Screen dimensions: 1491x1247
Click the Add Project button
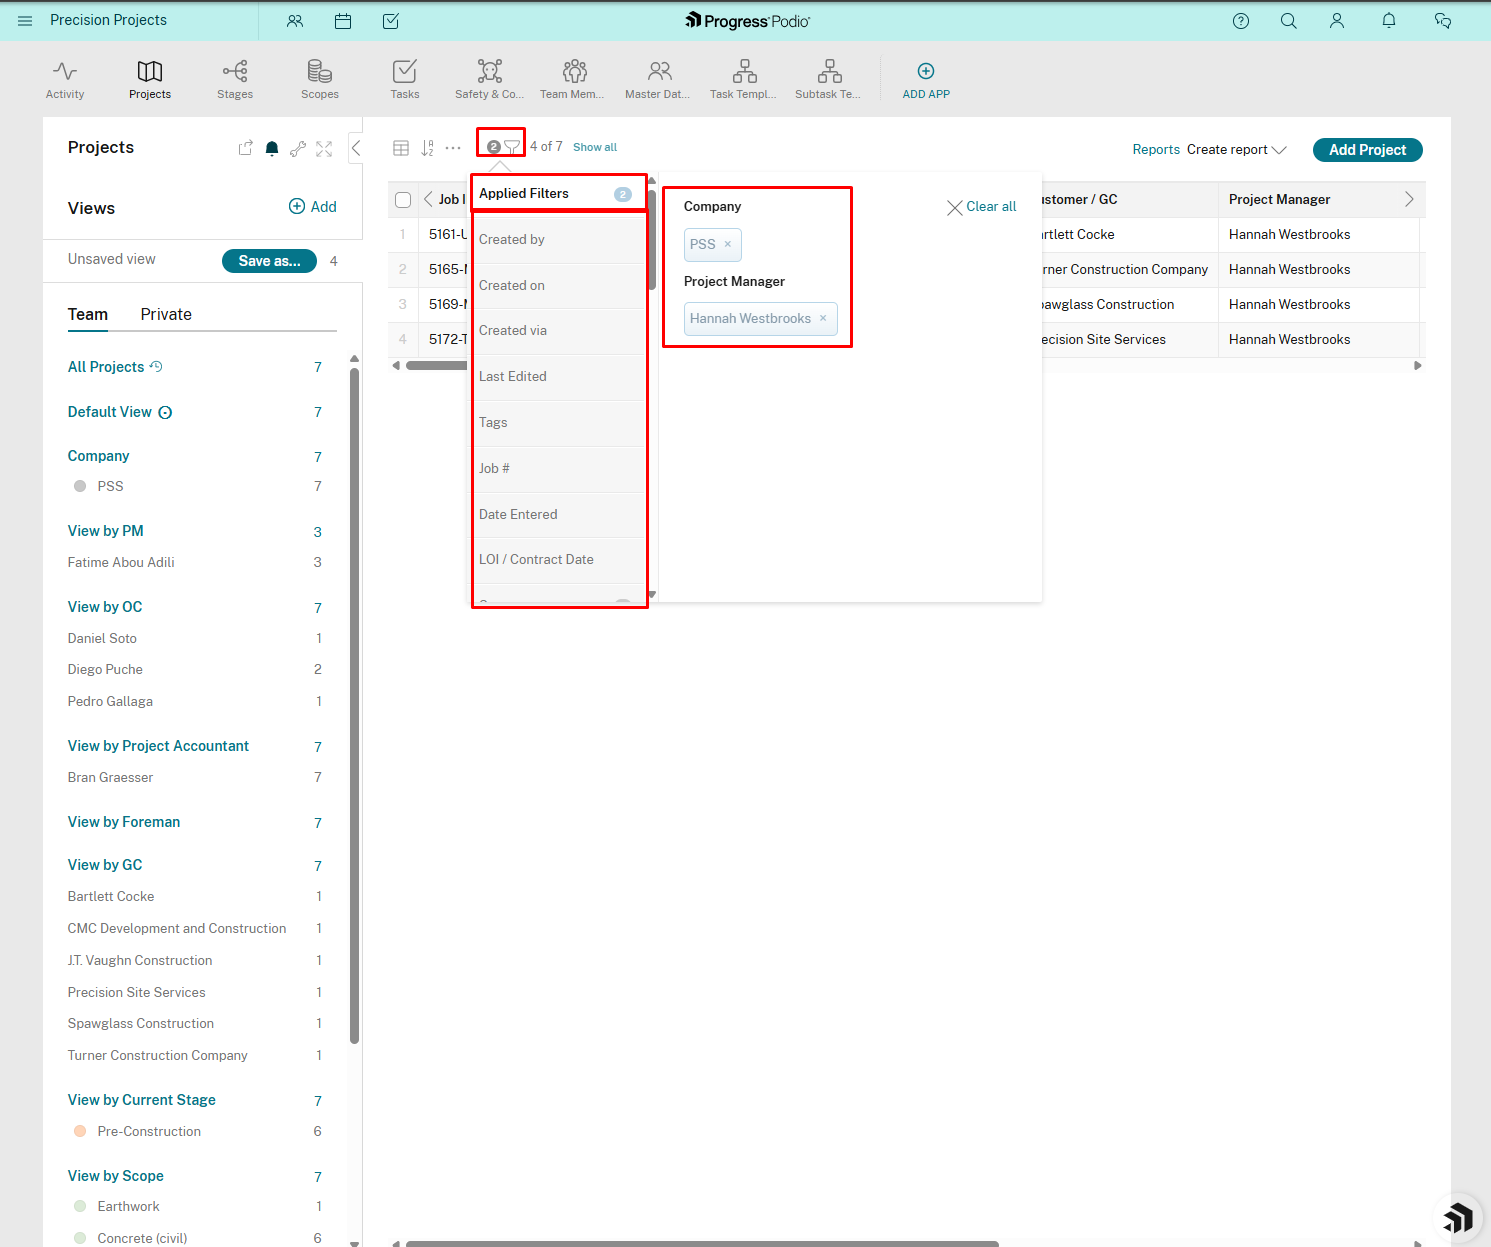(x=1367, y=149)
